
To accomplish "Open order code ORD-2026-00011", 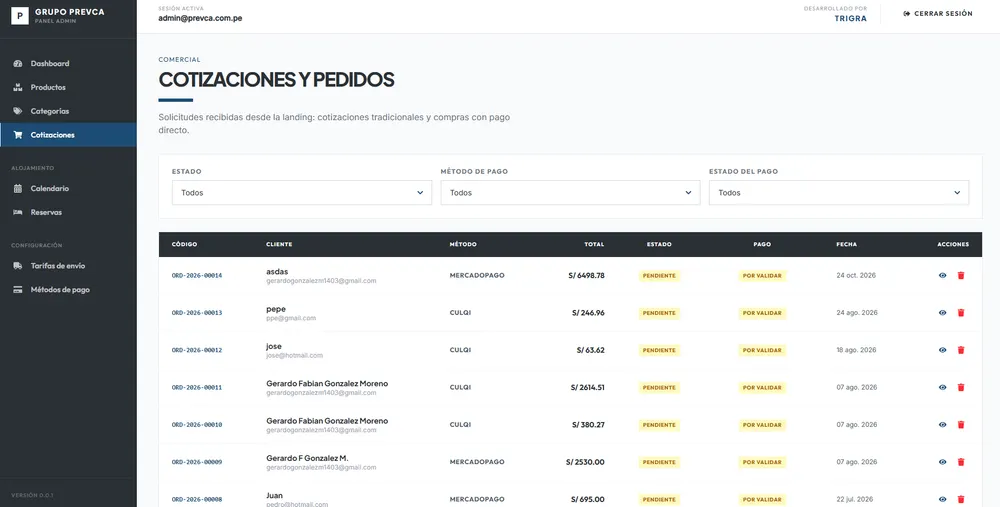I will point(197,388).
